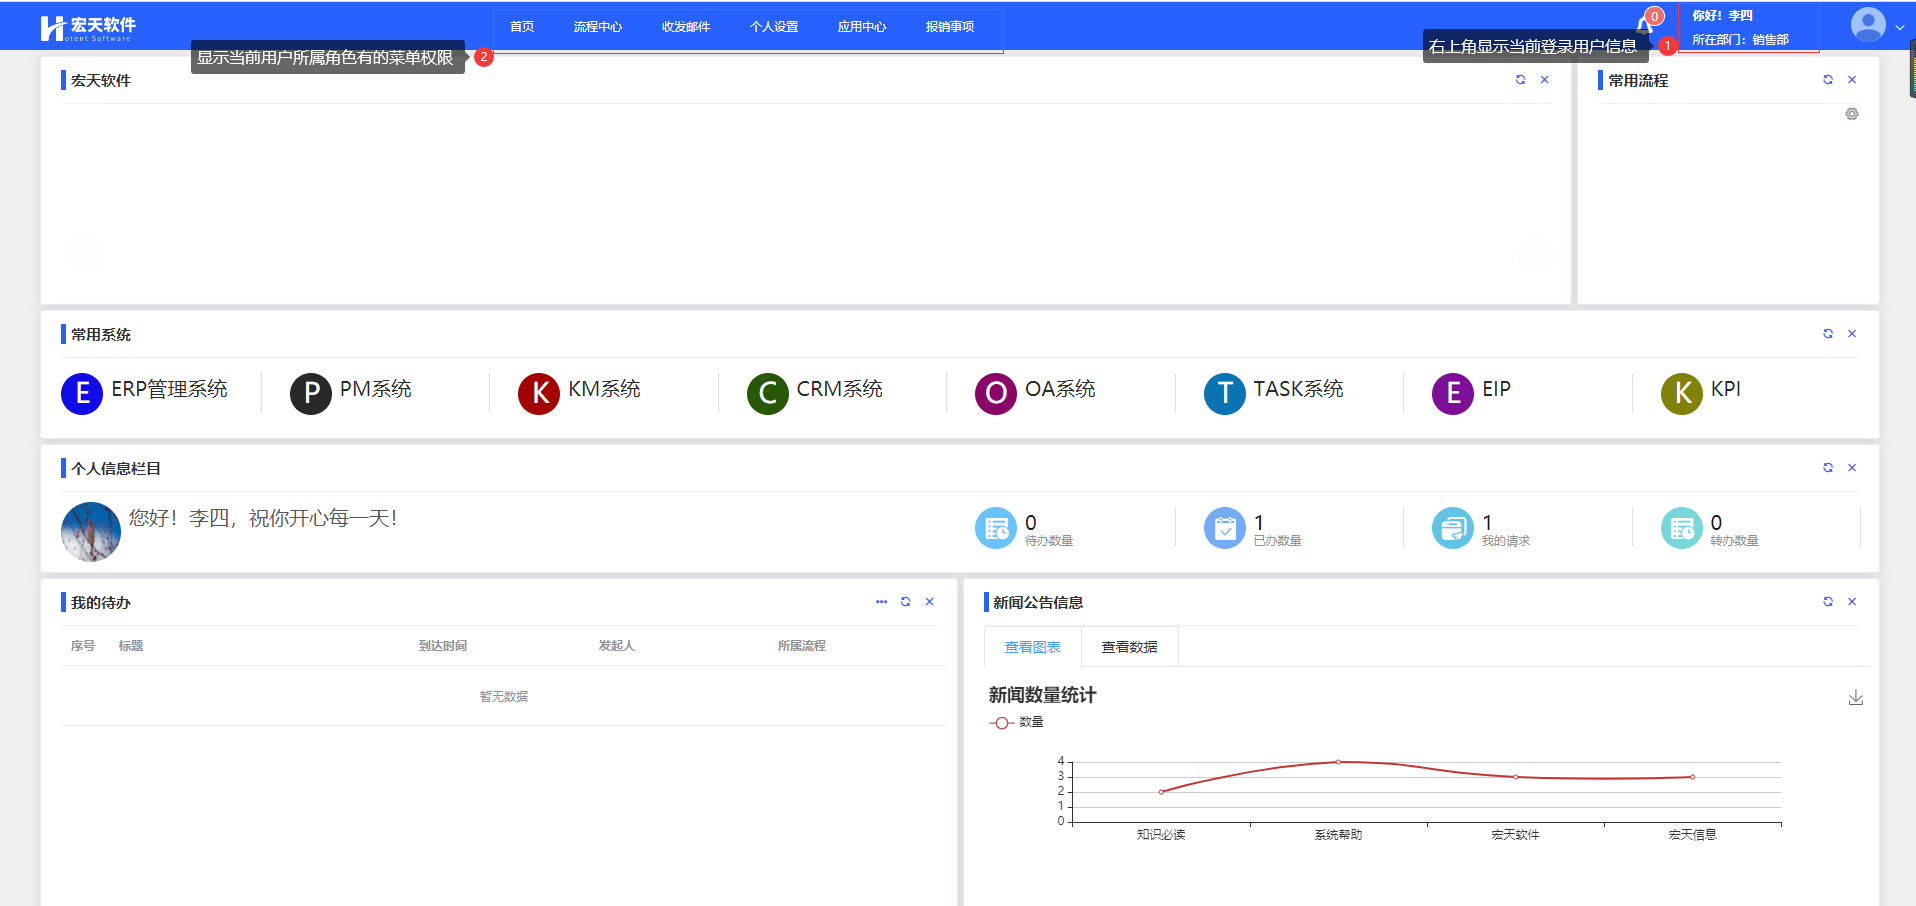Toggle the 数量 legend series in chart
1916x906 pixels.
pyautogui.click(x=1017, y=722)
